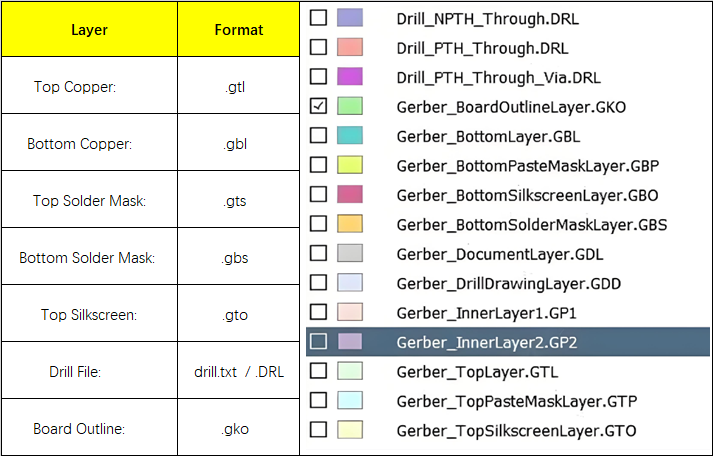Click the teal BottomLayer color swatch
This screenshot has width=713, height=456.
pos(350,136)
